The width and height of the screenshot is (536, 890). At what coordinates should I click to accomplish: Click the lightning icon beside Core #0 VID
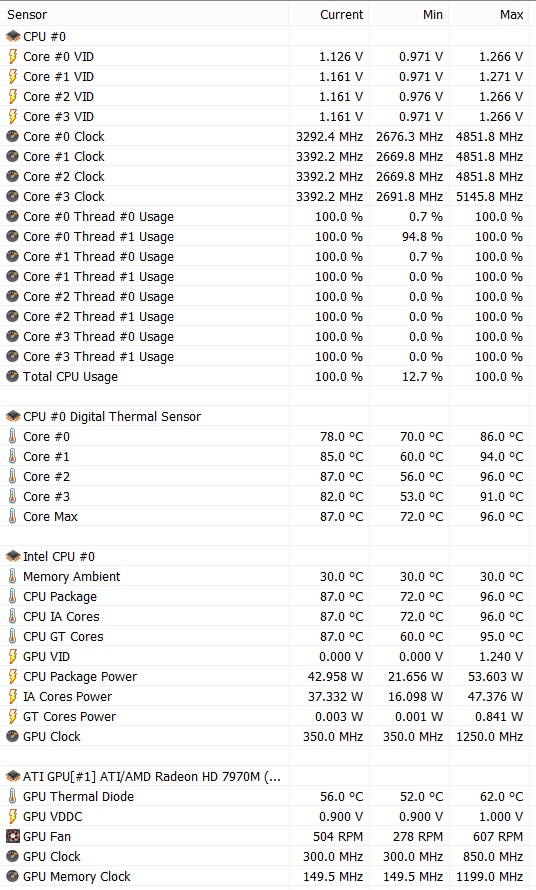pos(12,57)
